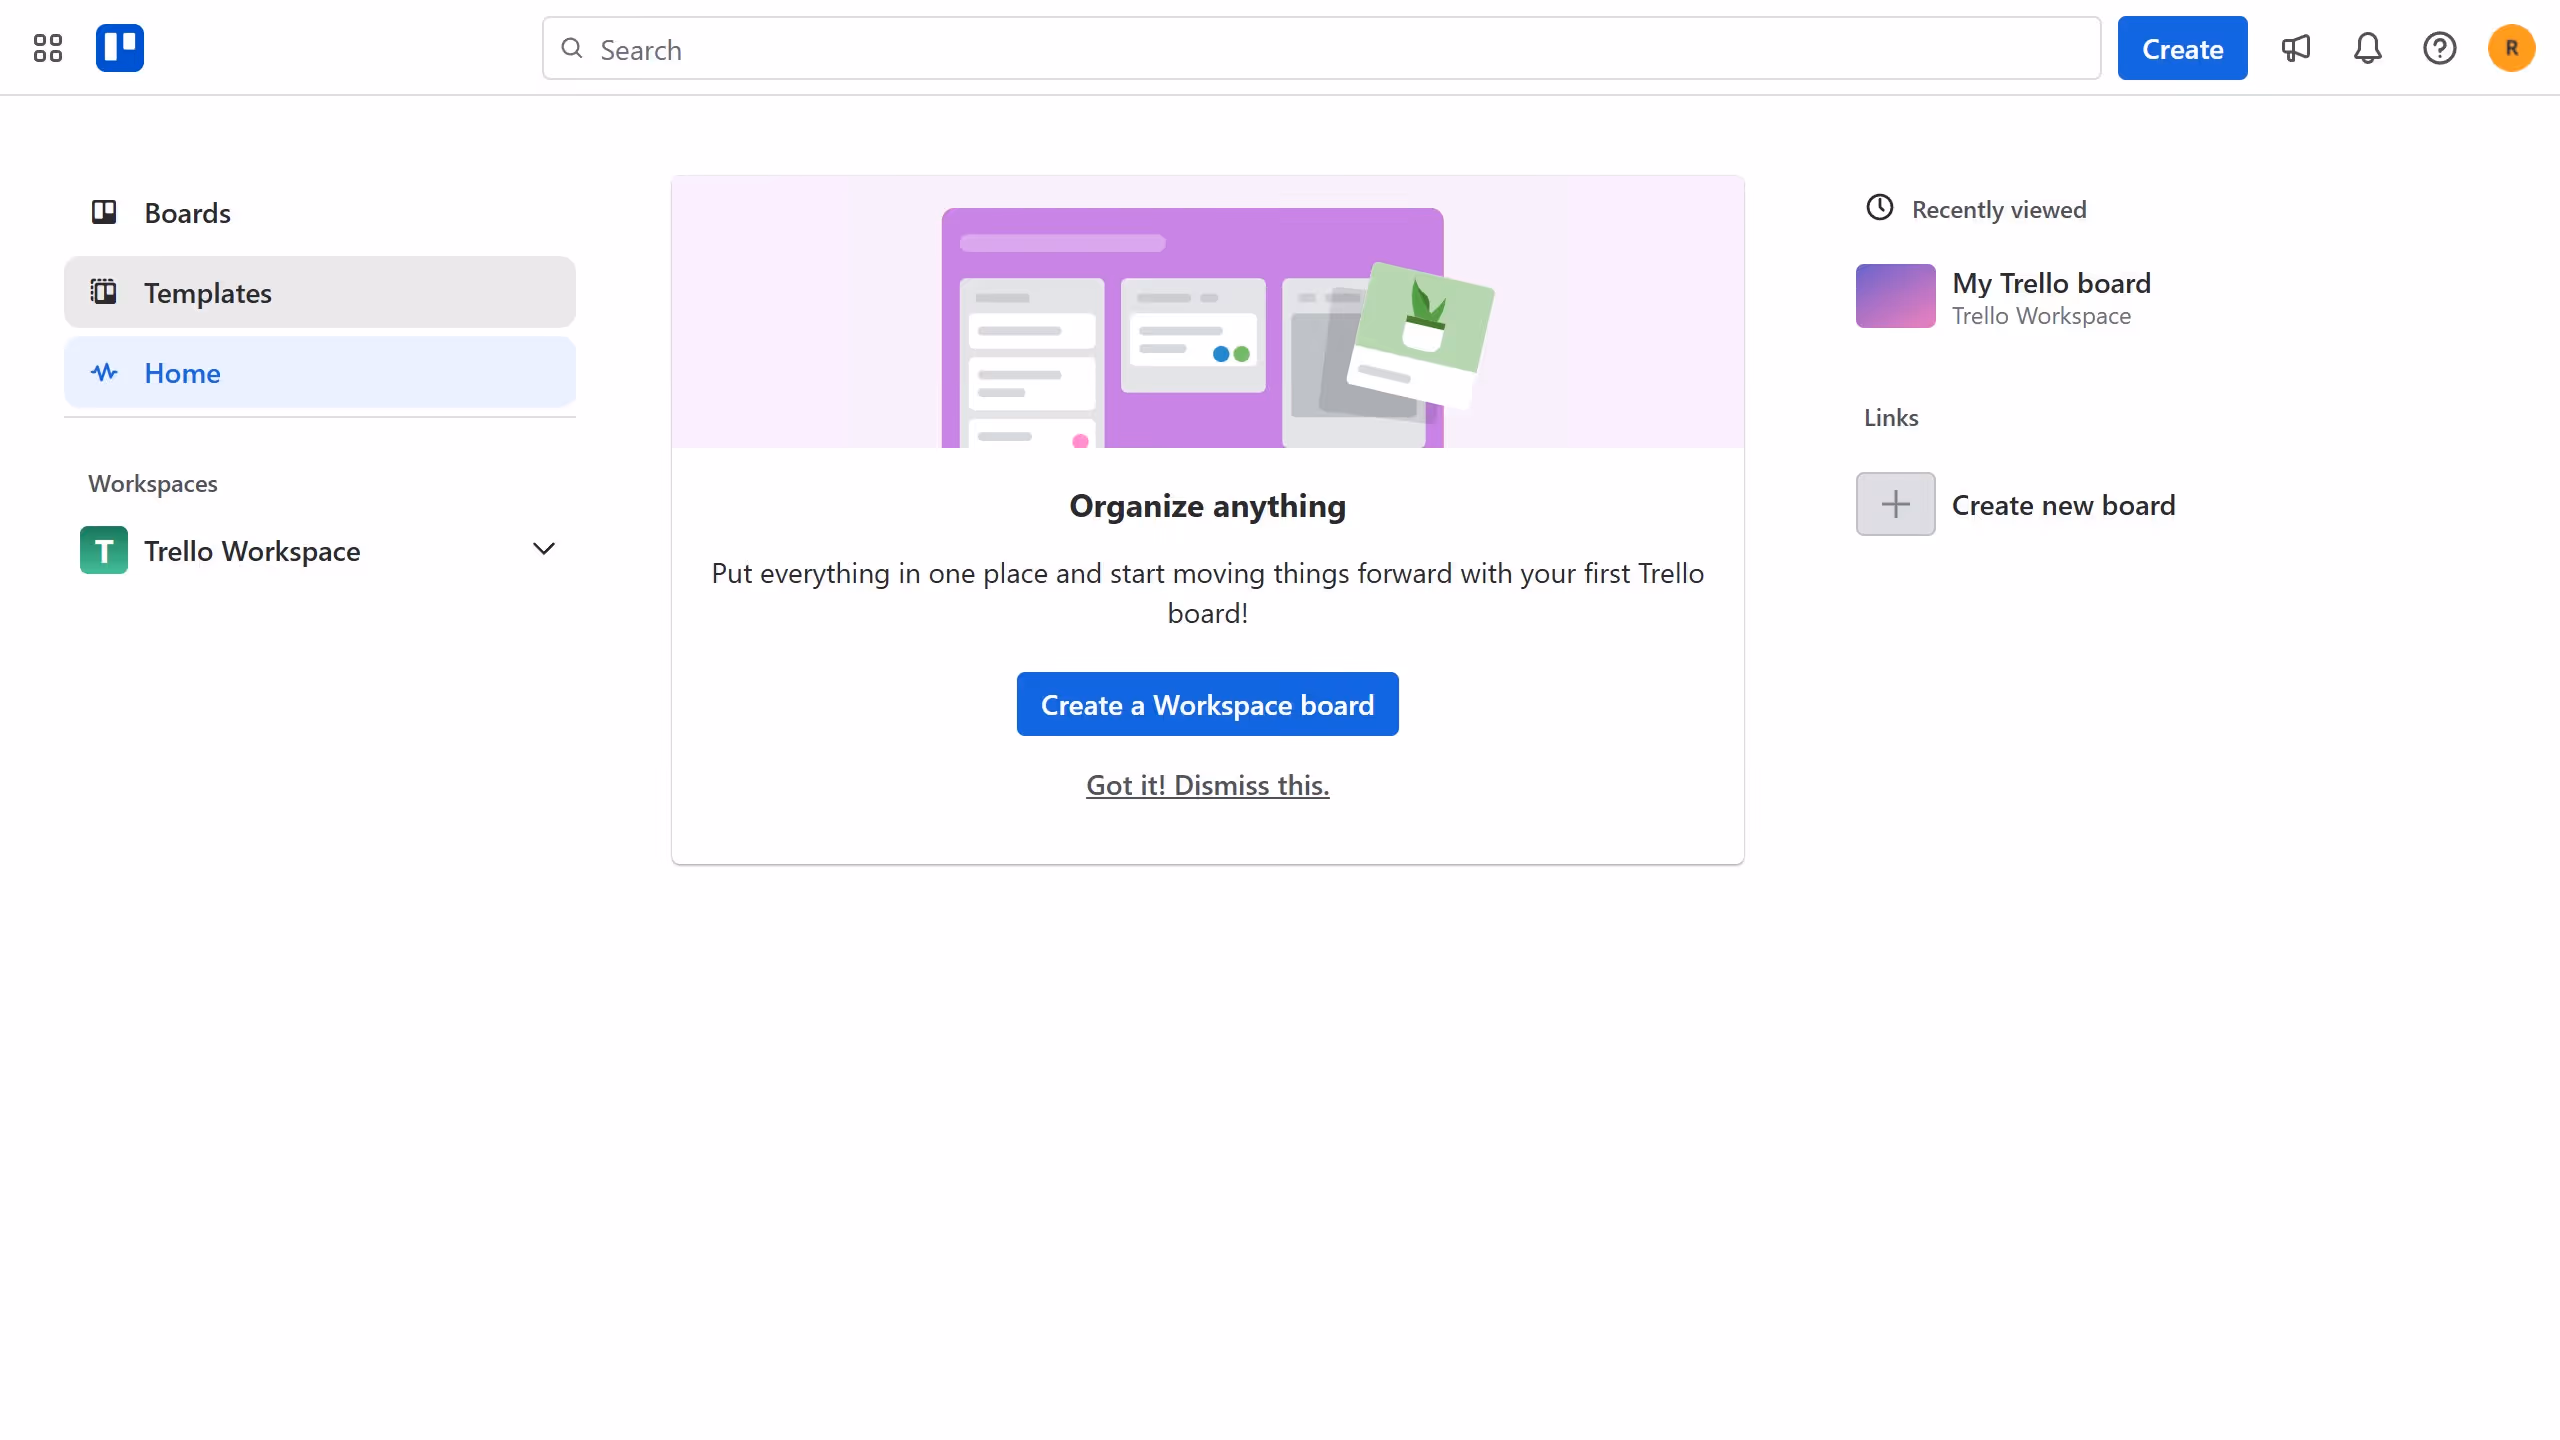This screenshot has height=1440, width=2560.
Task: Click the purple My Trello board thumbnail
Action: pyautogui.click(x=1896, y=296)
